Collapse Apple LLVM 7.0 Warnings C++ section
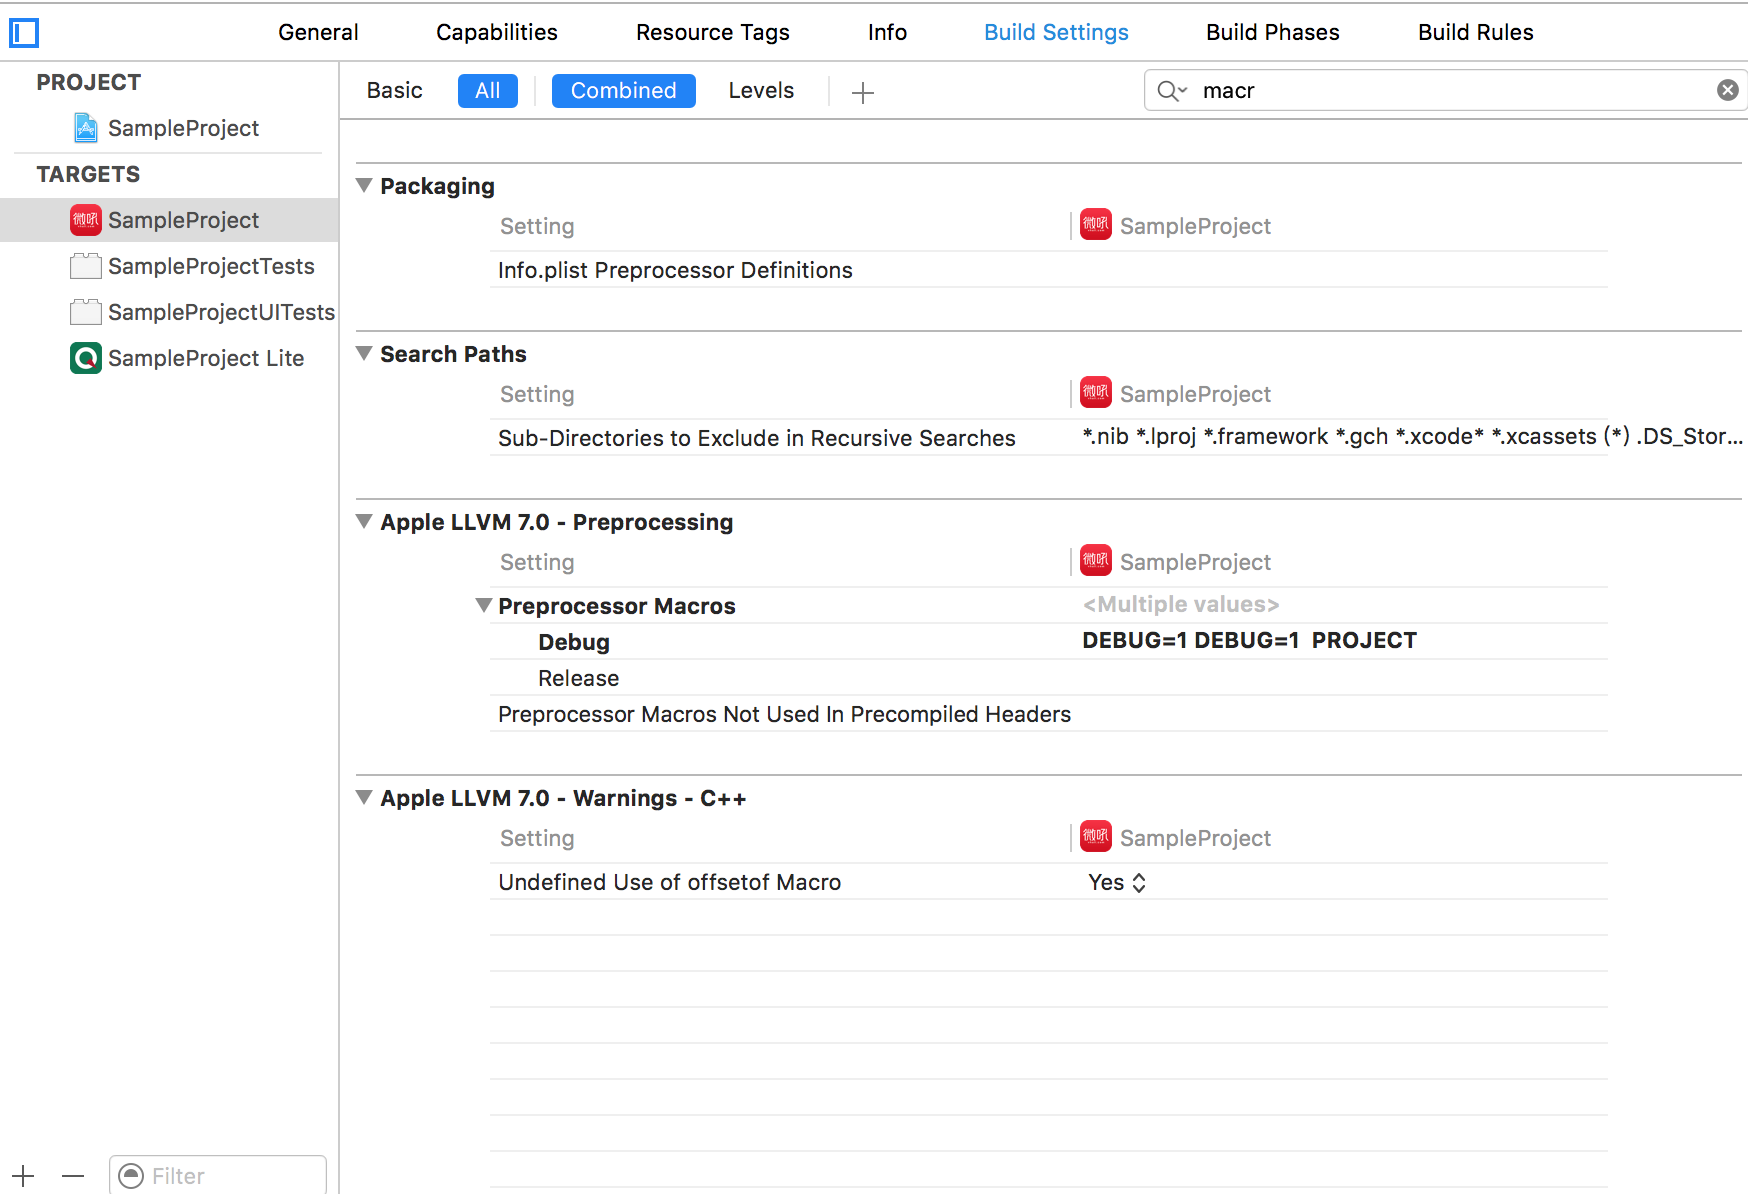1748x1194 pixels. [364, 797]
